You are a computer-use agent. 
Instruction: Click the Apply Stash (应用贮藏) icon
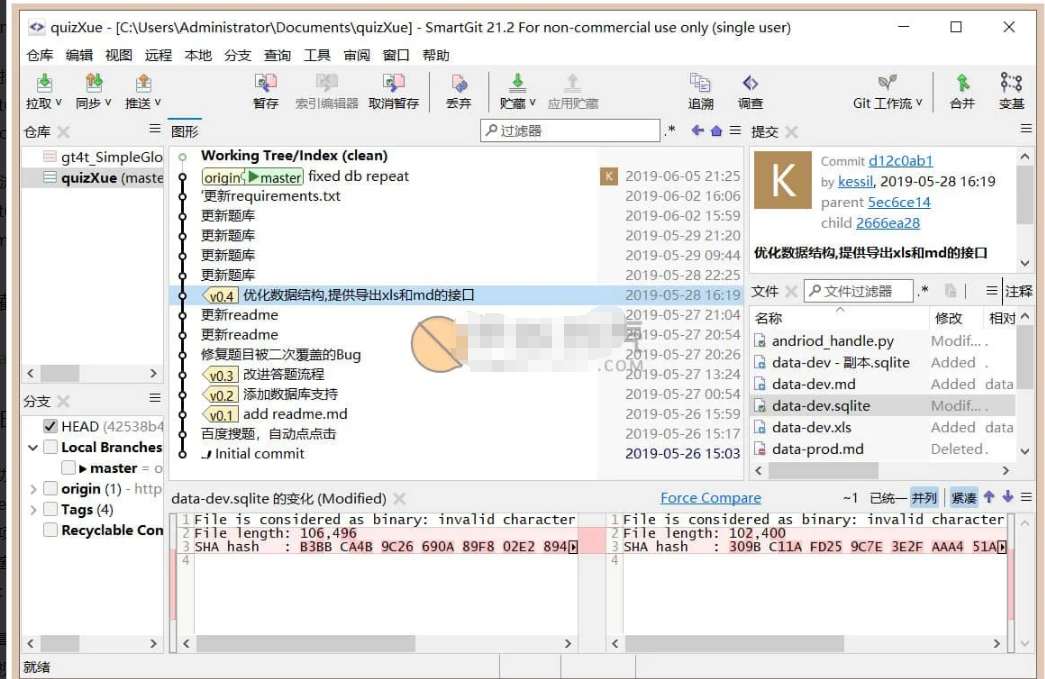[572, 84]
